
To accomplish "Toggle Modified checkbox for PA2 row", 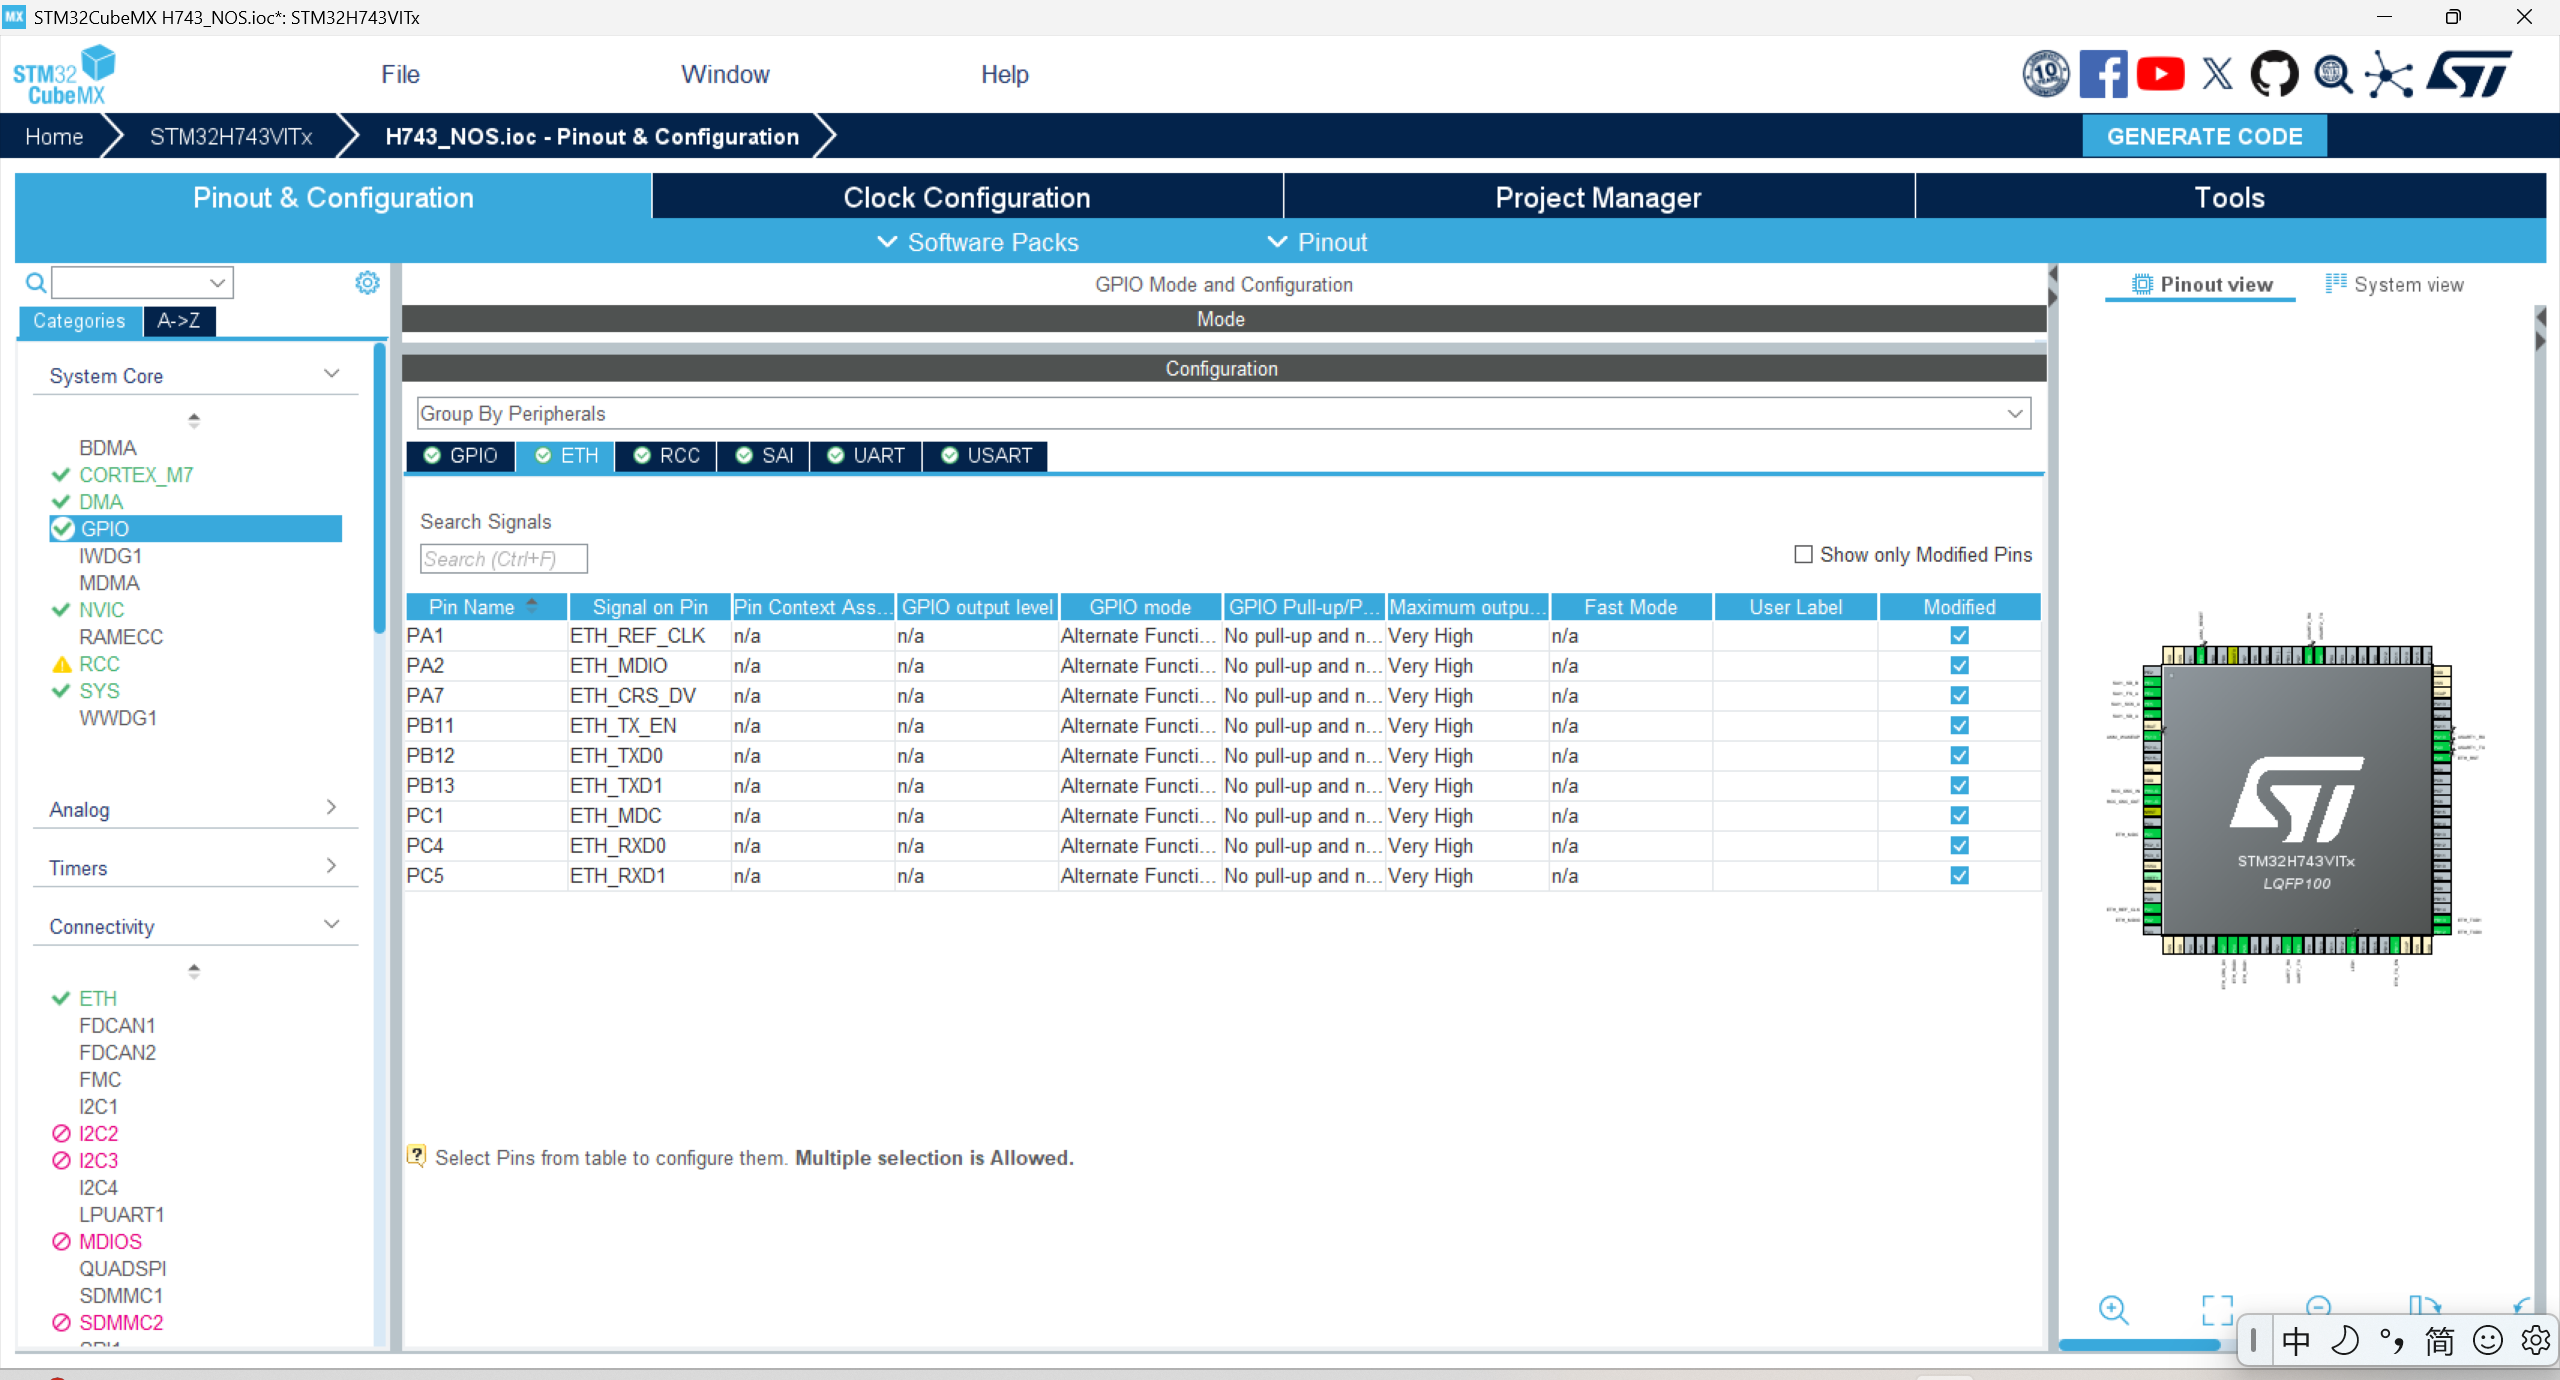I will tap(1959, 665).
